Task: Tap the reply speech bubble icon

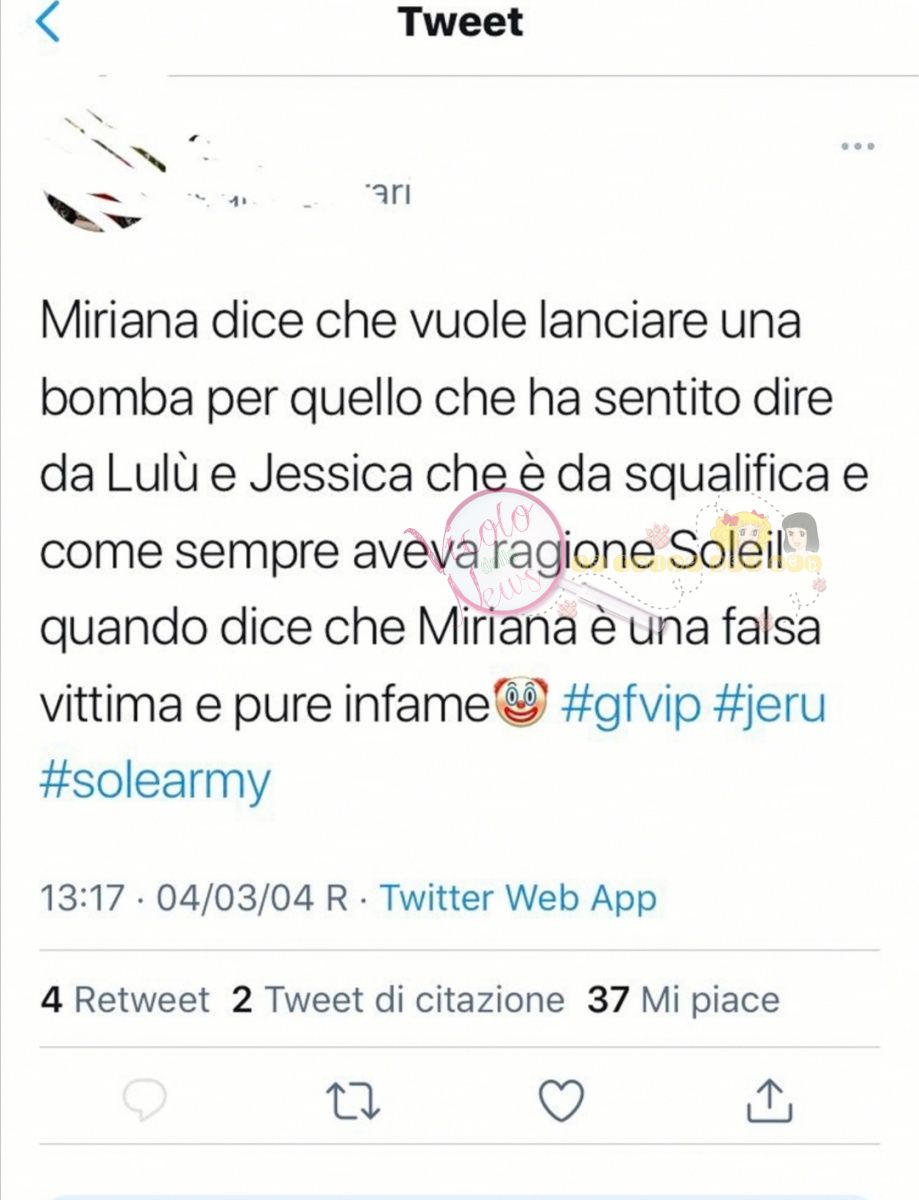Action: pos(144,1102)
